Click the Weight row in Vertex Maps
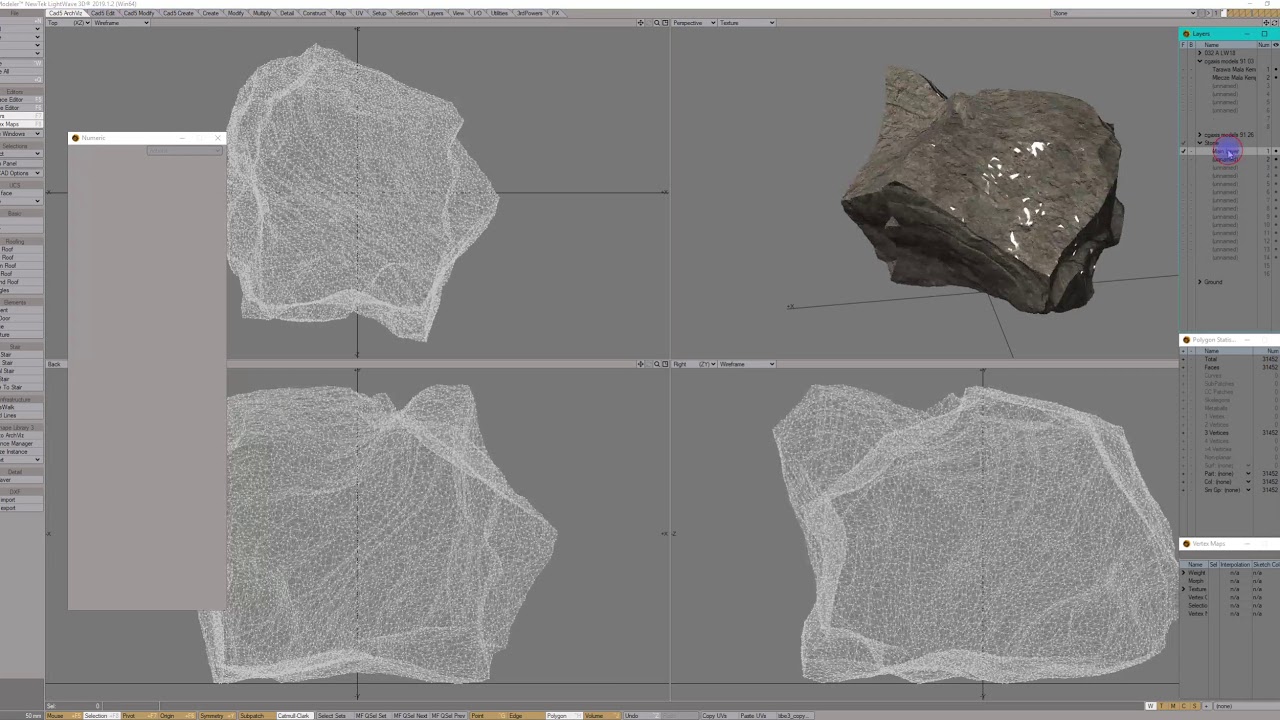 [x=1230, y=573]
